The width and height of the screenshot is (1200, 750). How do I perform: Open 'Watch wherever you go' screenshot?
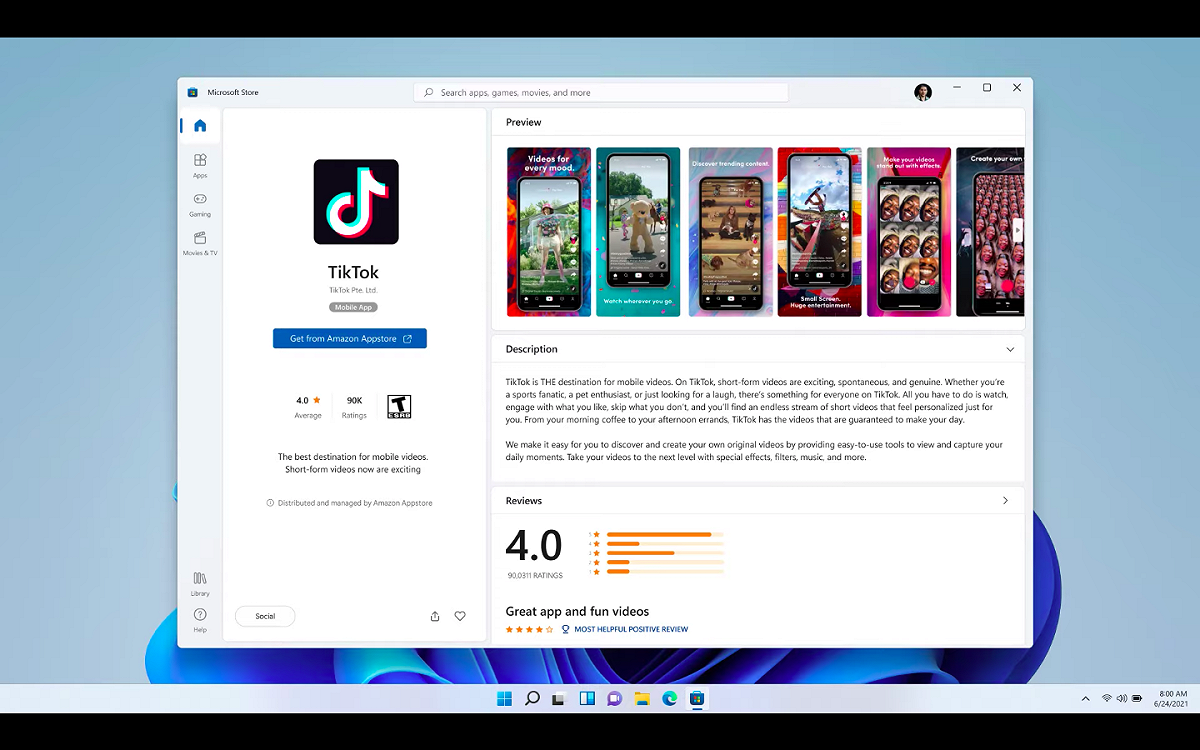tap(638, 232)
